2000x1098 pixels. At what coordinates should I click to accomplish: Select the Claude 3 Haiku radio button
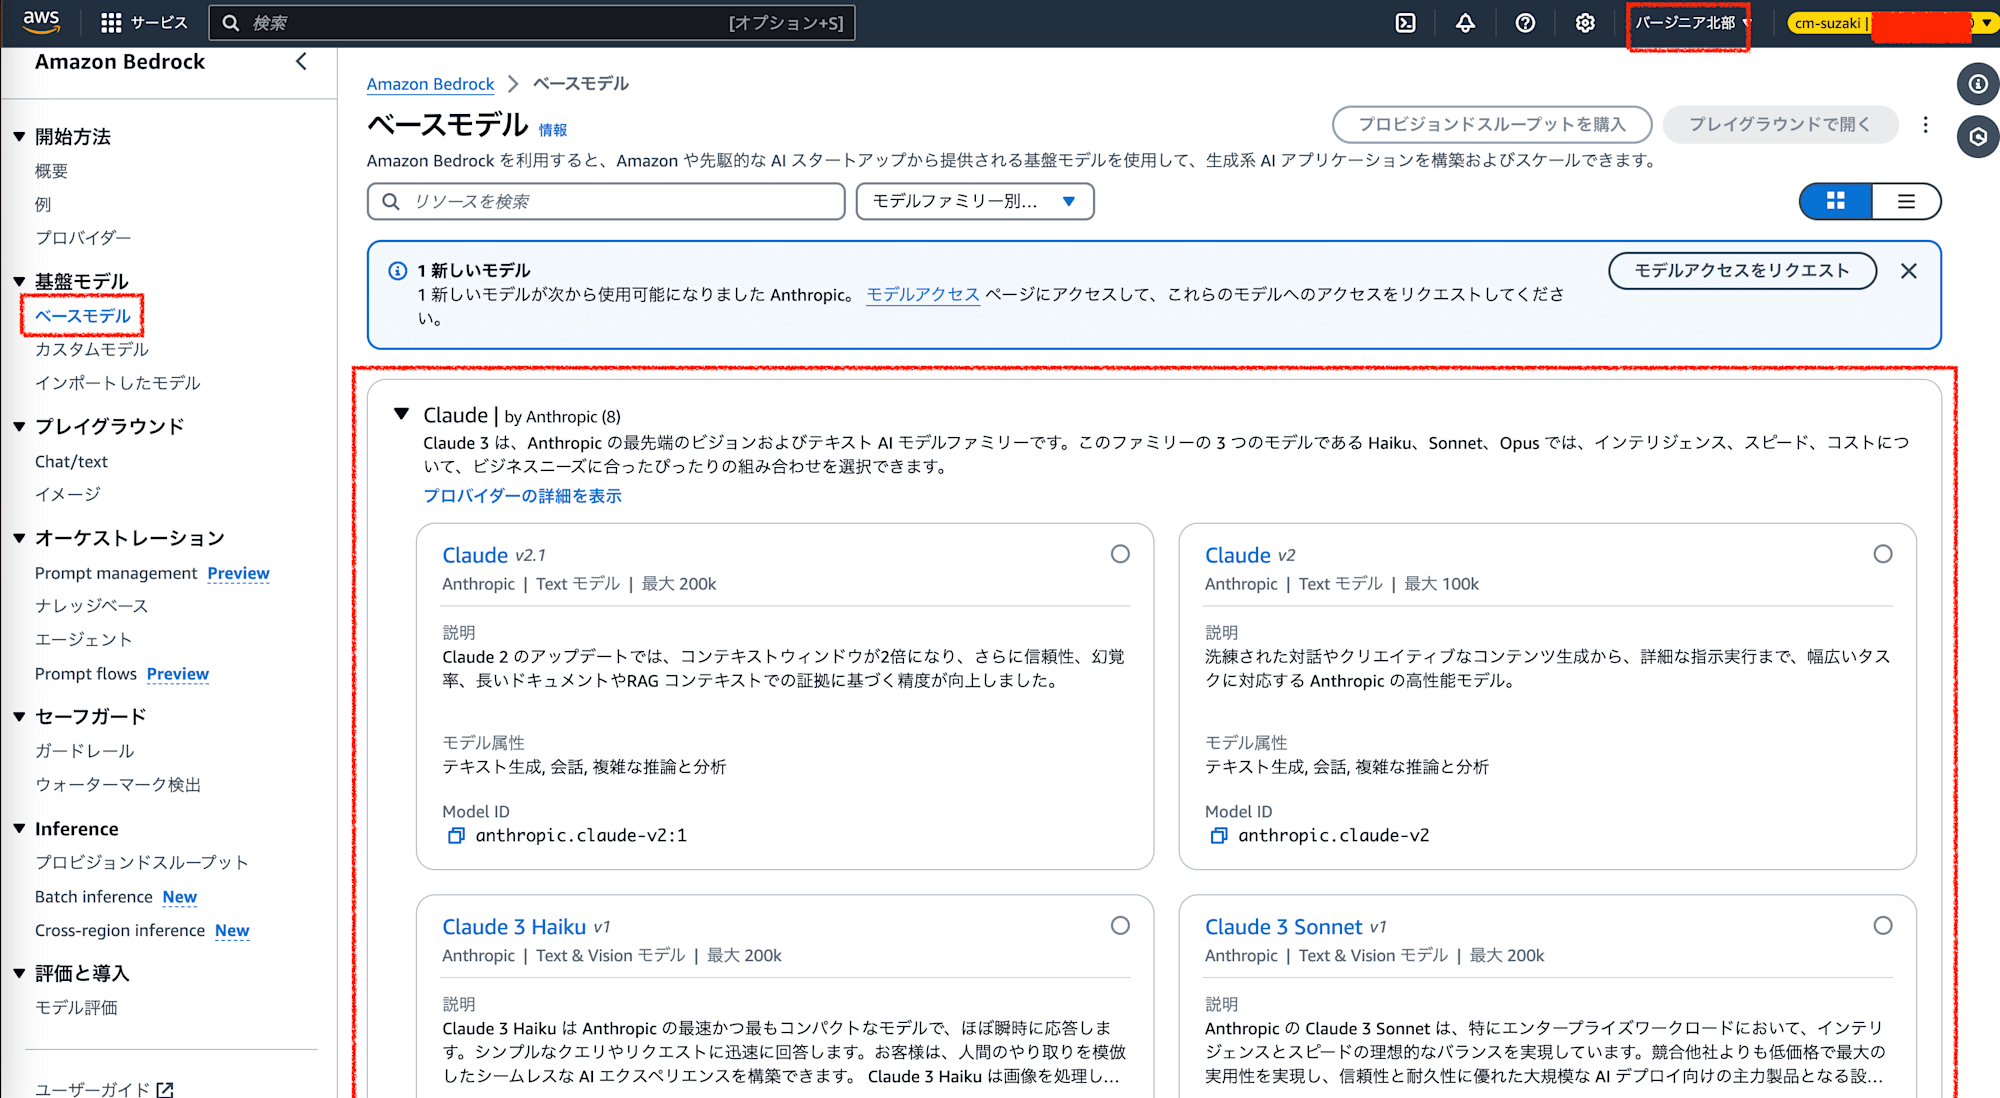tap(1120, 926)
